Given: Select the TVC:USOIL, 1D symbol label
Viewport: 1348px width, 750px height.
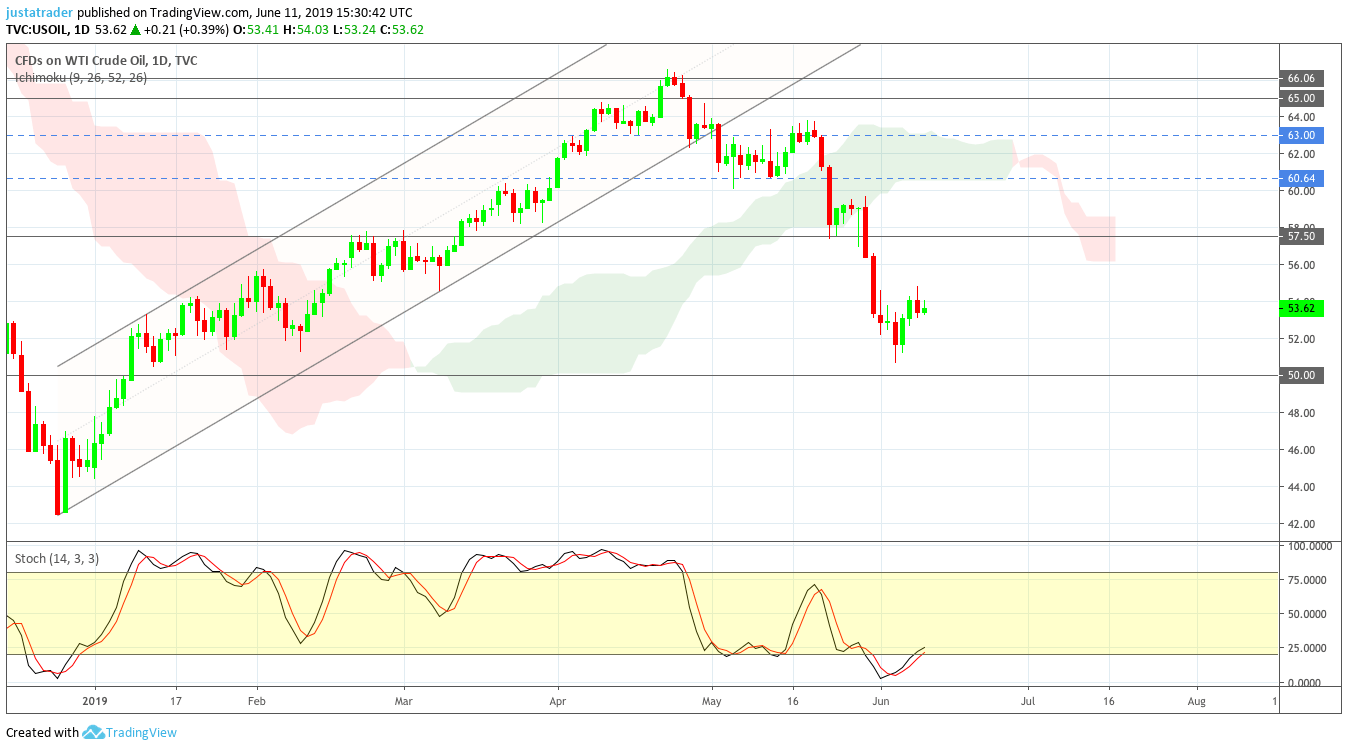Looking at the screenshot, I should [47, 30].
